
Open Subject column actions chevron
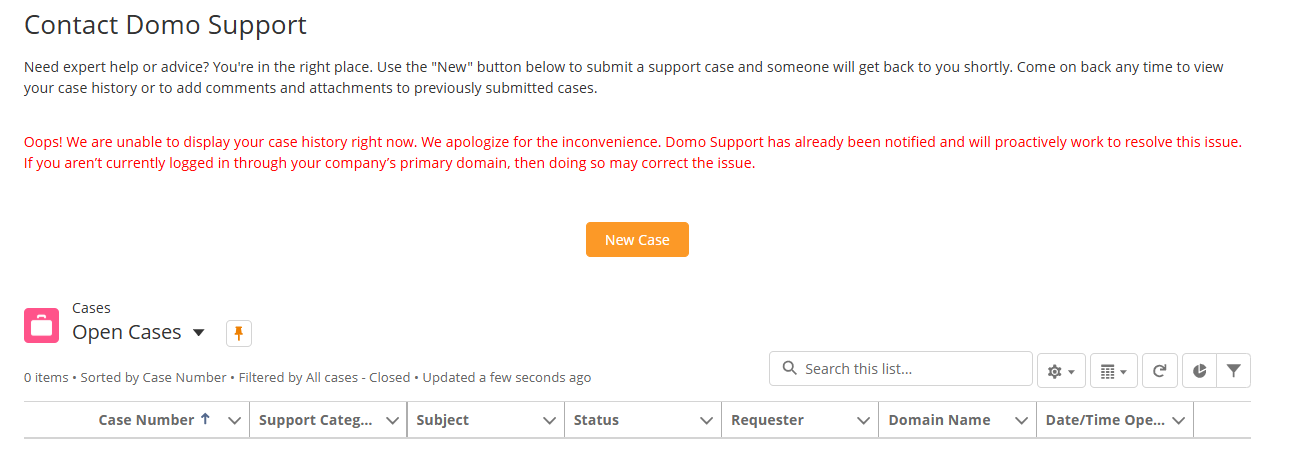point(549,421)
